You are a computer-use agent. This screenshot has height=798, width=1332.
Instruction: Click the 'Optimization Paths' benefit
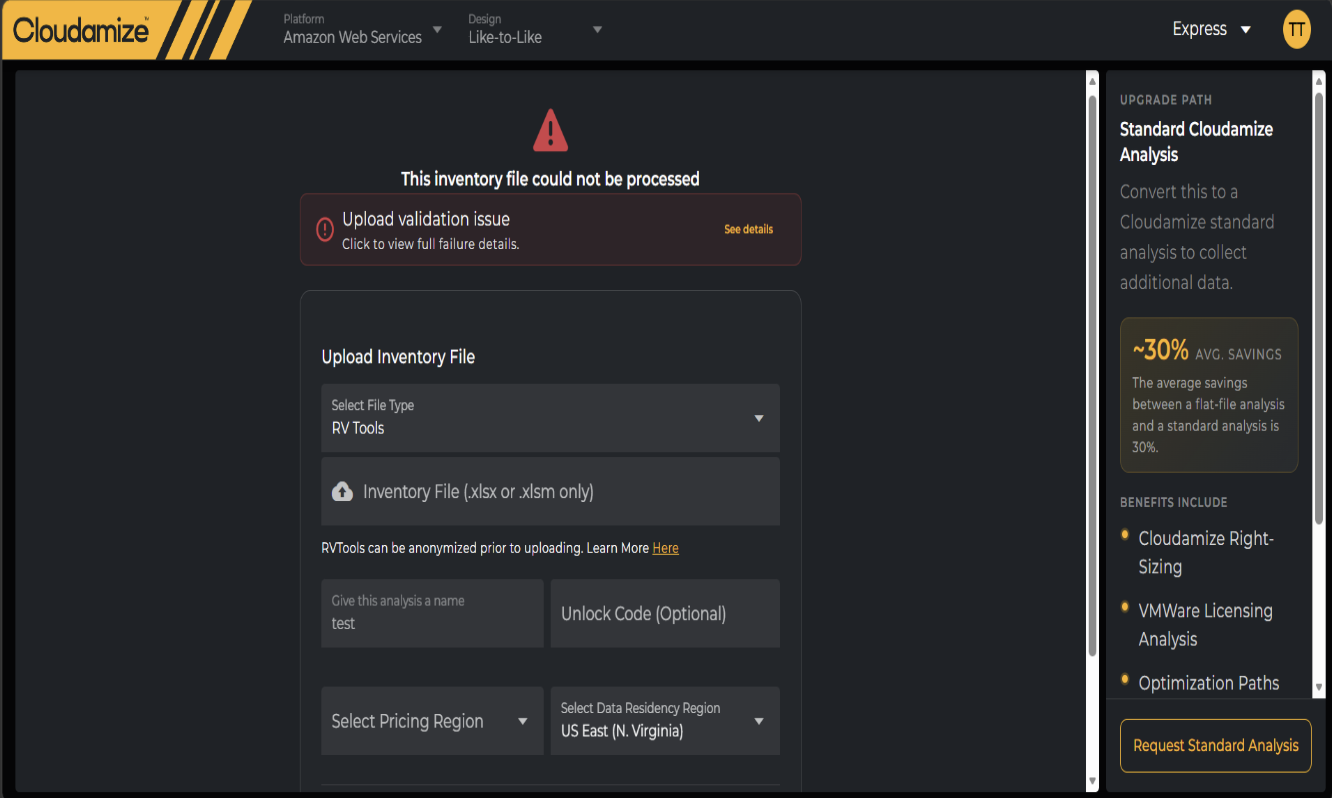[1209, 683]
